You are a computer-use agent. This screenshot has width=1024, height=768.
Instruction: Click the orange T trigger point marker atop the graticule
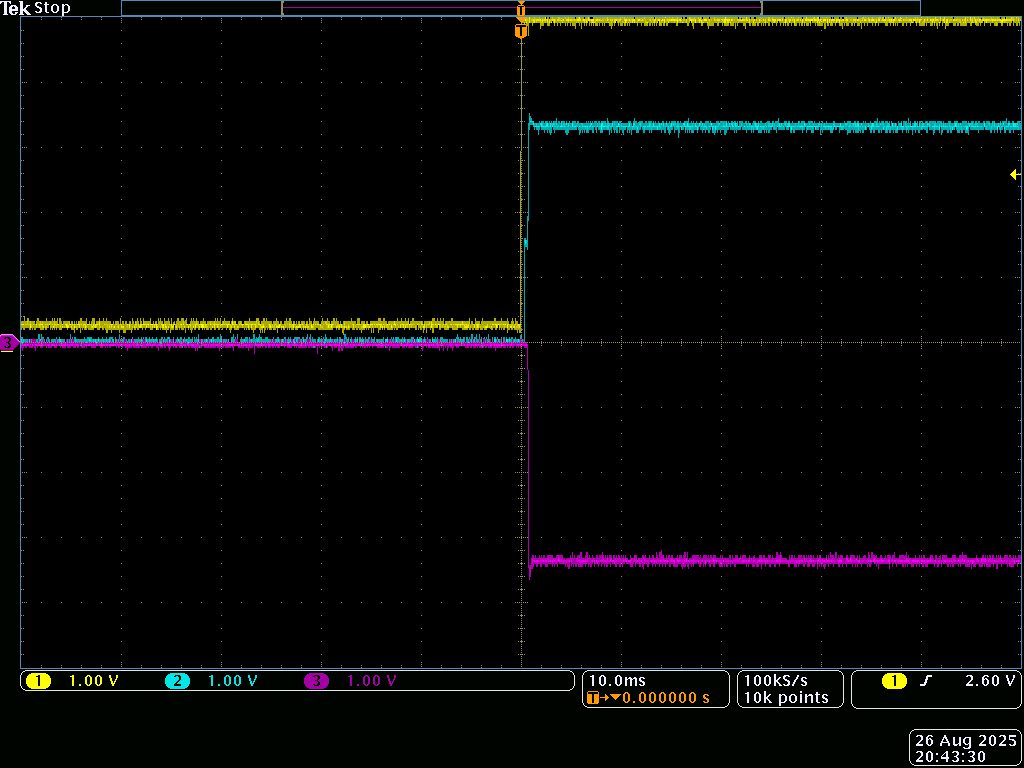click(x=521, y=31)
